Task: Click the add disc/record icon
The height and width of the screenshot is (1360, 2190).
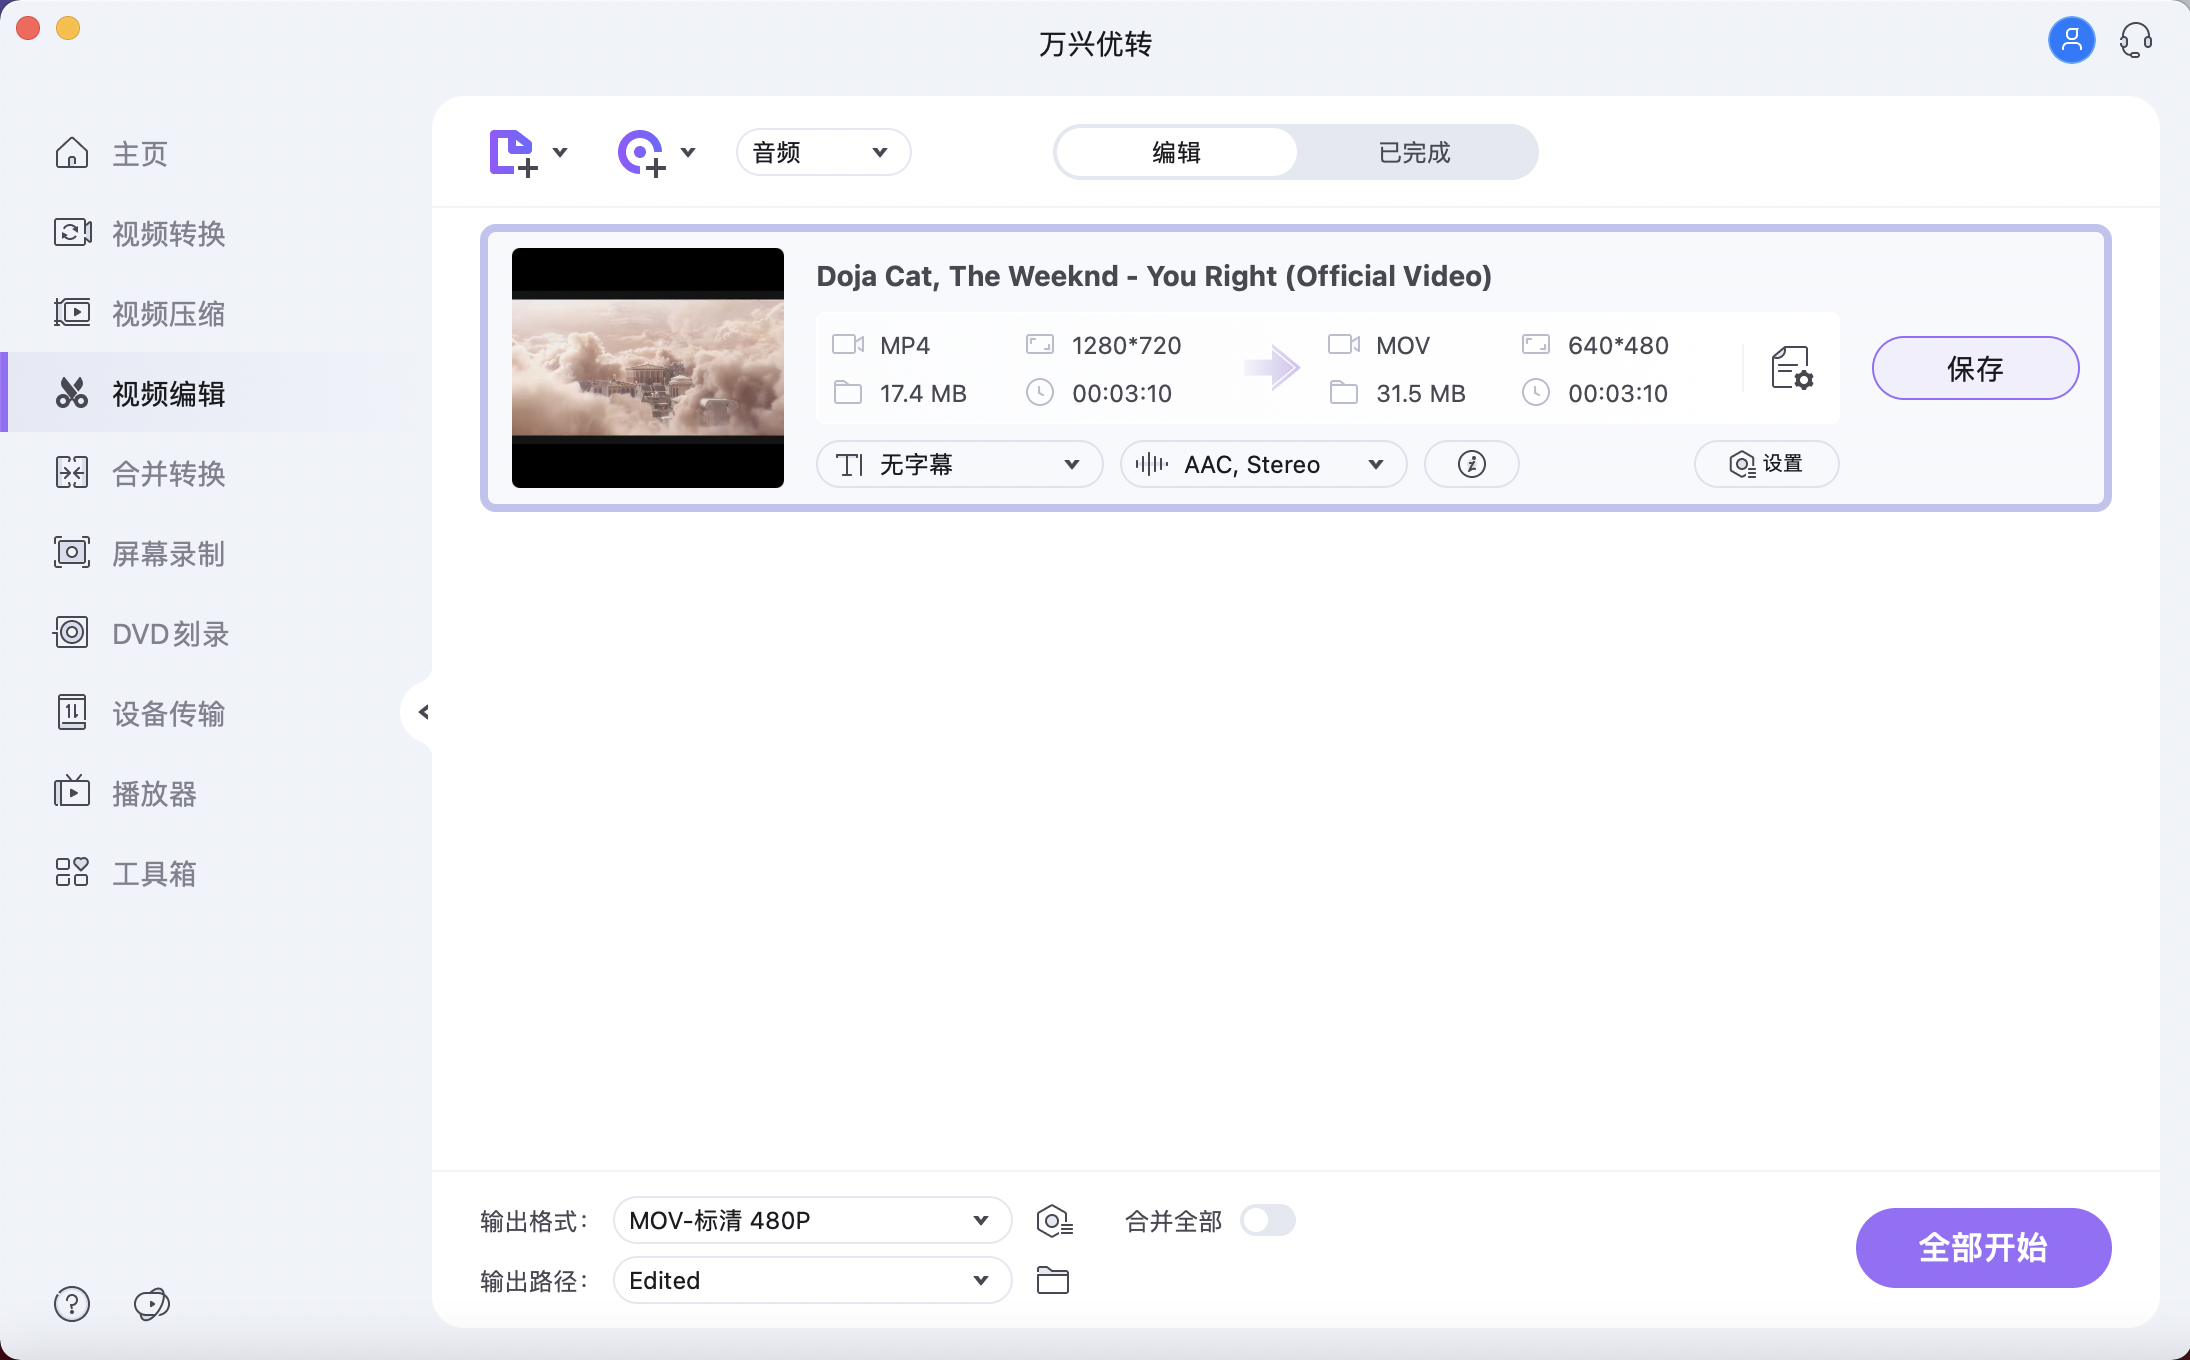Action: 641,153
